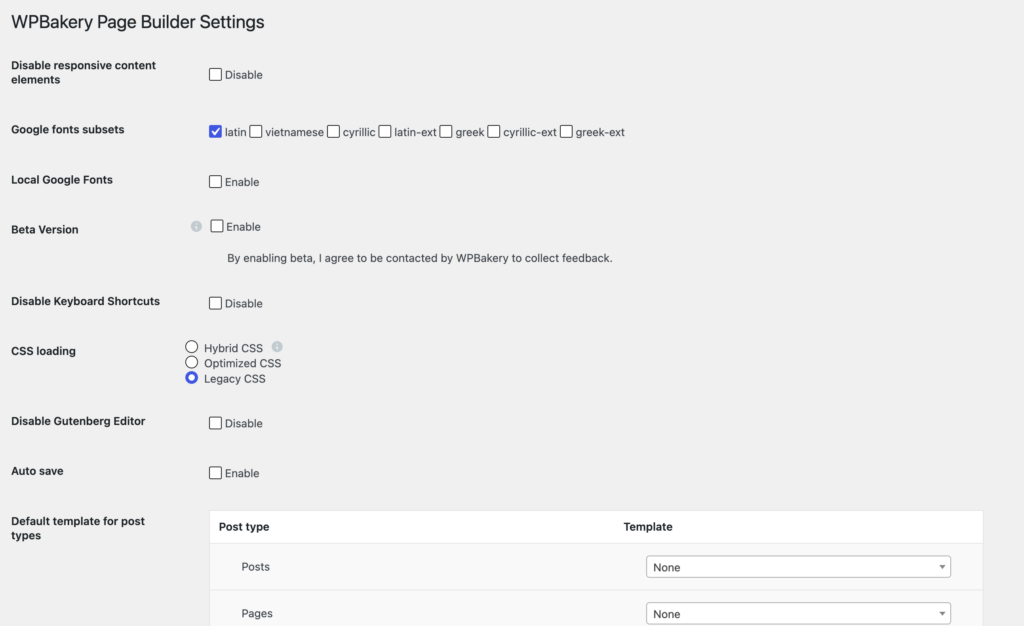1024x626 pixels.
Task: Tick the greek fonts subset checkbox
Action: tap(446, 131)
